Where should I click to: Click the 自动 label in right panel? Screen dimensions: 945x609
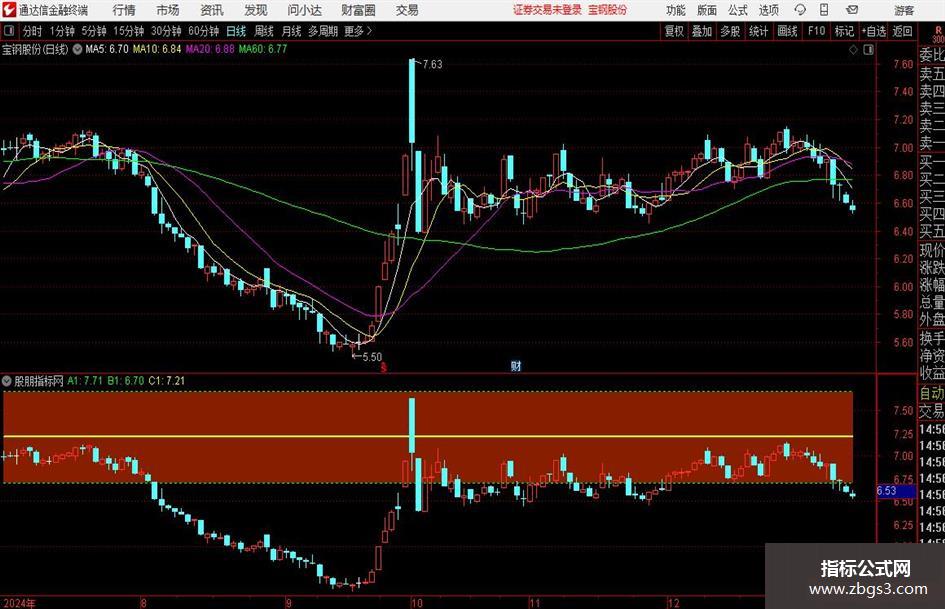point(932,393)
